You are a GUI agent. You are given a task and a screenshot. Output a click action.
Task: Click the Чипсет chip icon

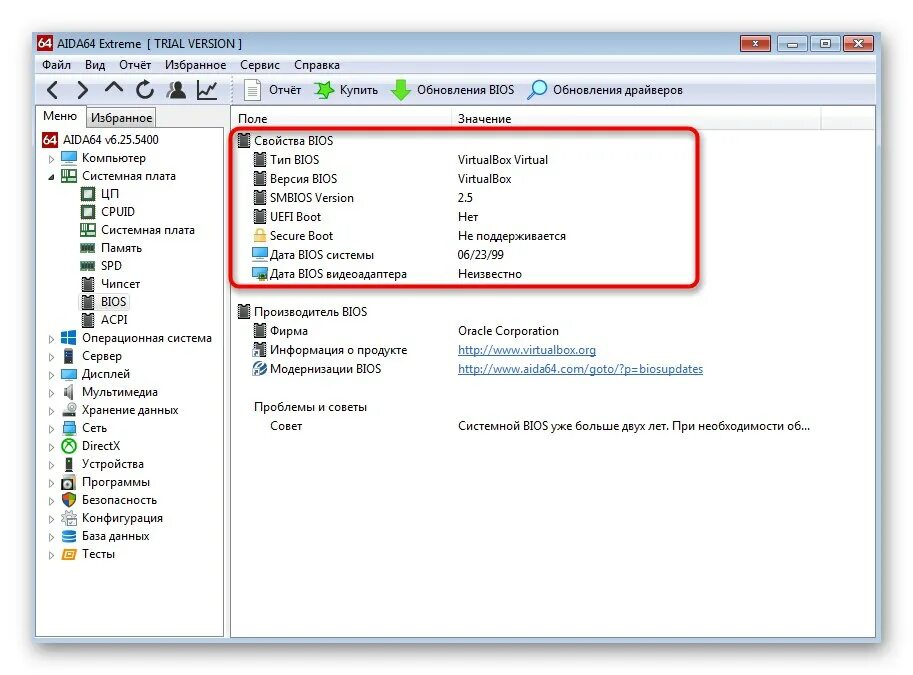pyautogui.click(x=88, y=284)
